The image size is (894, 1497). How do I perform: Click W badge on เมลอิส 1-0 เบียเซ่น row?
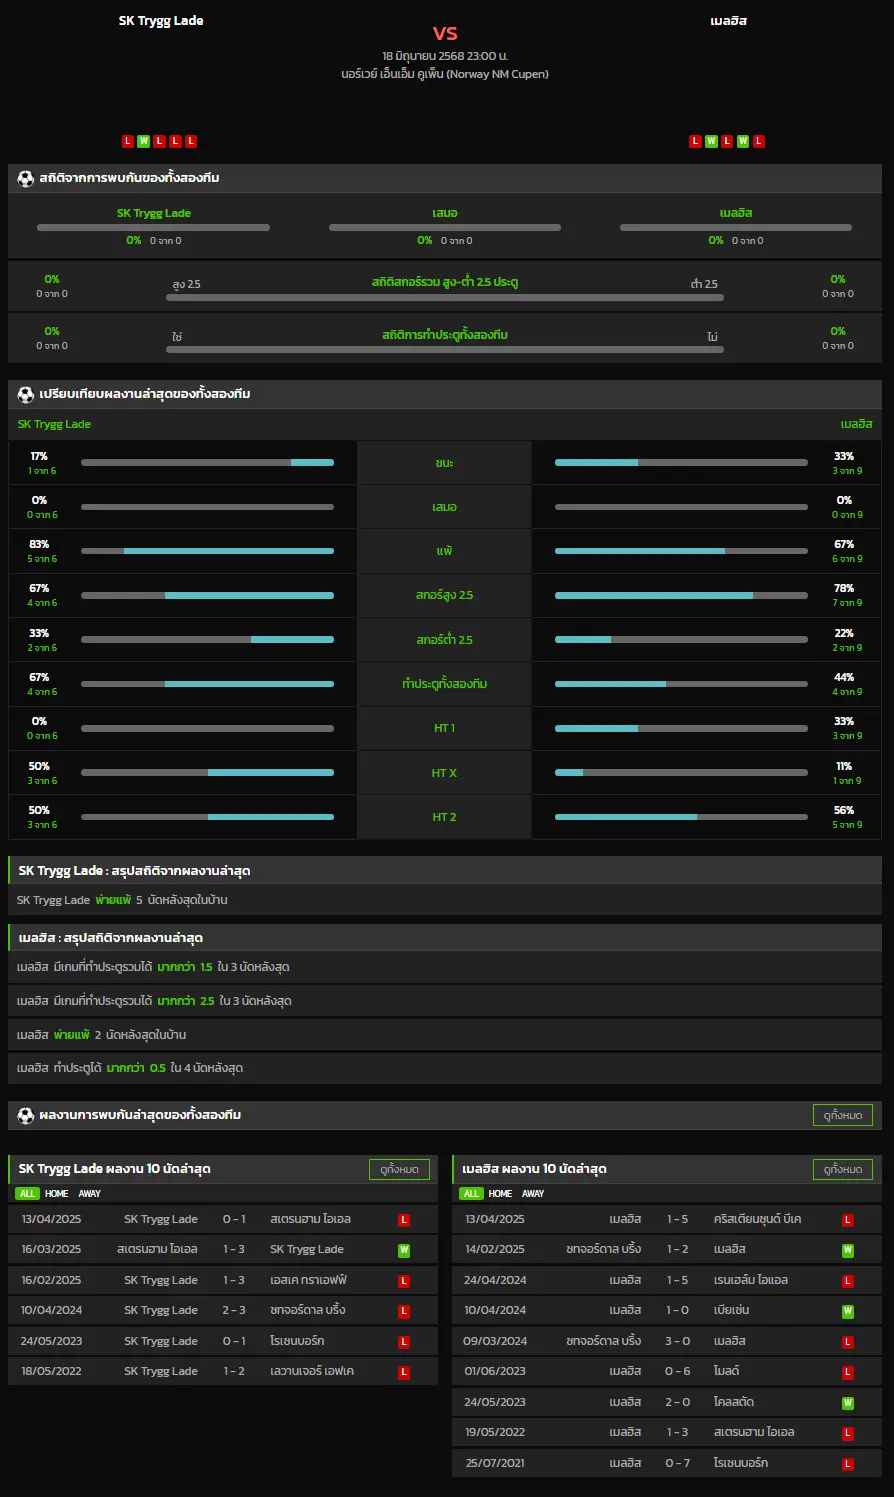848,1311
